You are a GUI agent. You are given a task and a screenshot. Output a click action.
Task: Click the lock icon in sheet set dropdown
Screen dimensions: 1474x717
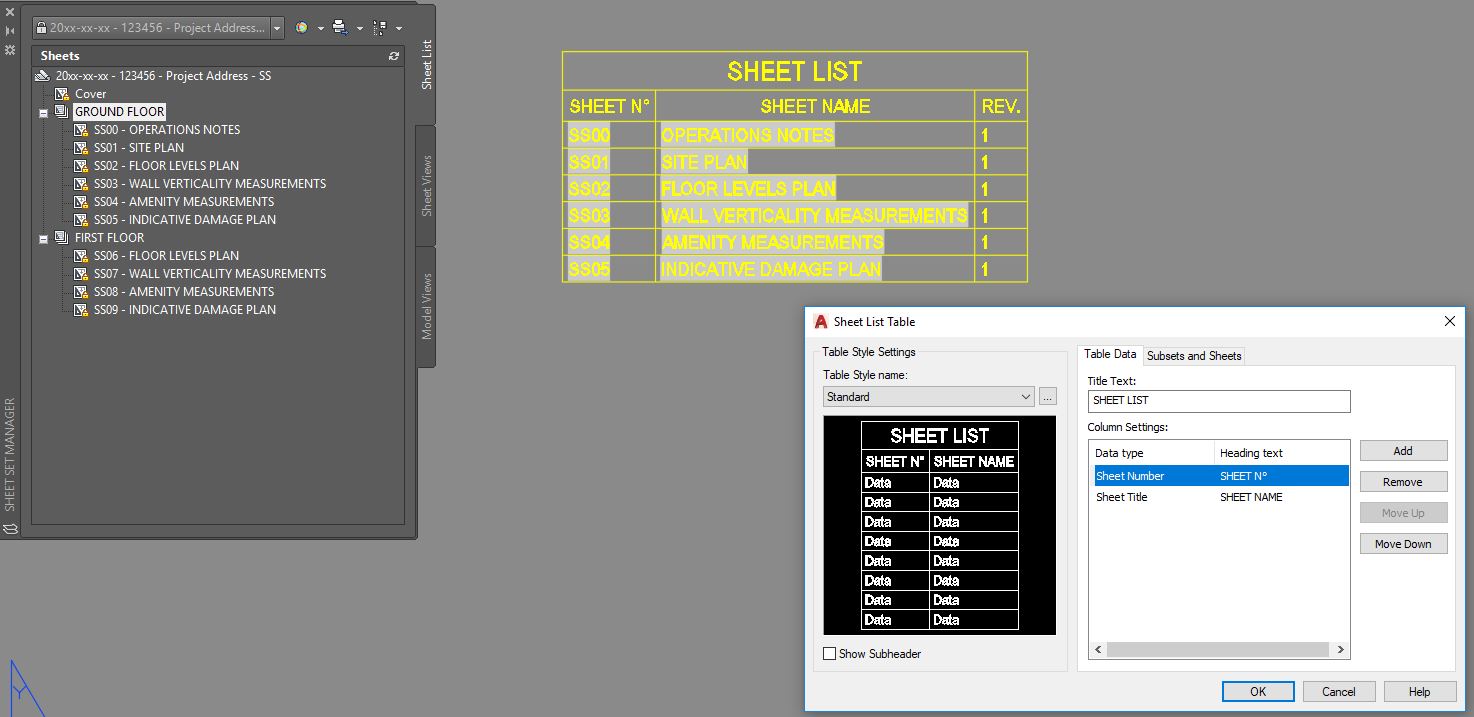pyautogui.click(x=43, y=28)
